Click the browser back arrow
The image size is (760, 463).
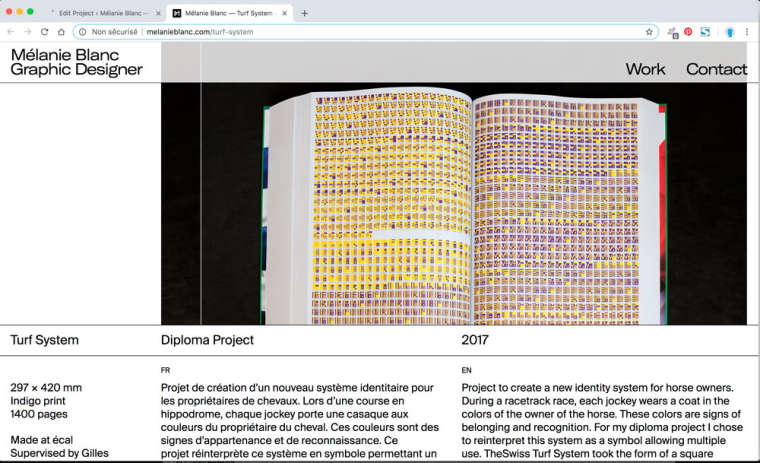(11, 32)
